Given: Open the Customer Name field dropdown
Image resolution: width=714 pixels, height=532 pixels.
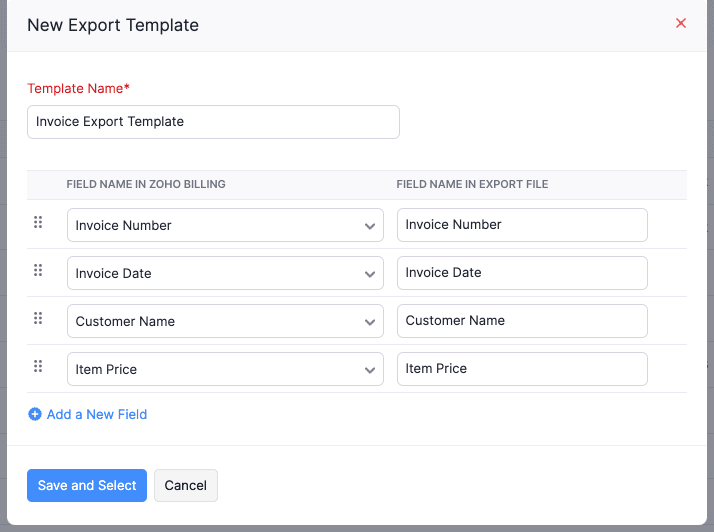Looking at the screenshot, I should [225, 321].
